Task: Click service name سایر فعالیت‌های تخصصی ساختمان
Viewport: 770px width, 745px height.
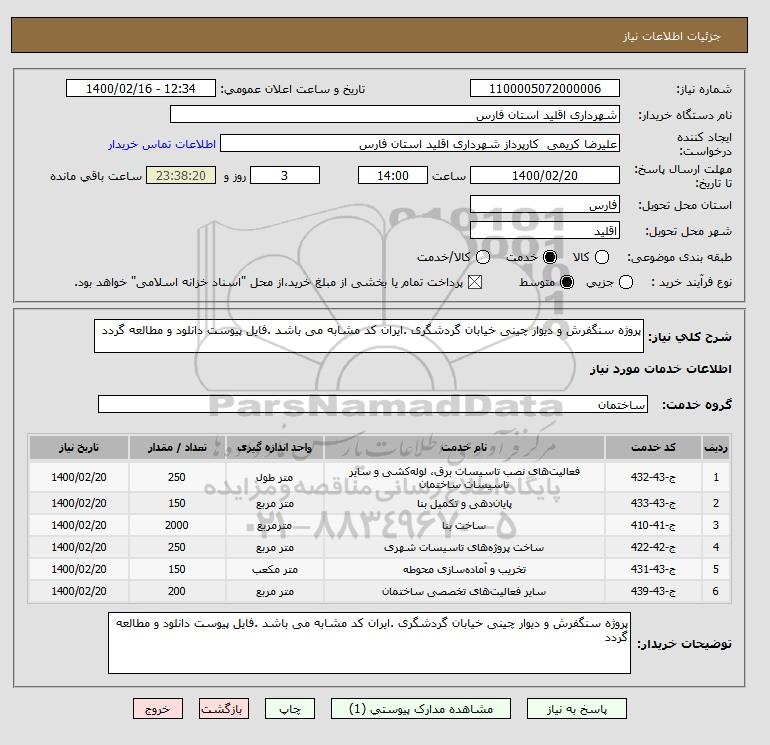Action: (x=464, y=591)
